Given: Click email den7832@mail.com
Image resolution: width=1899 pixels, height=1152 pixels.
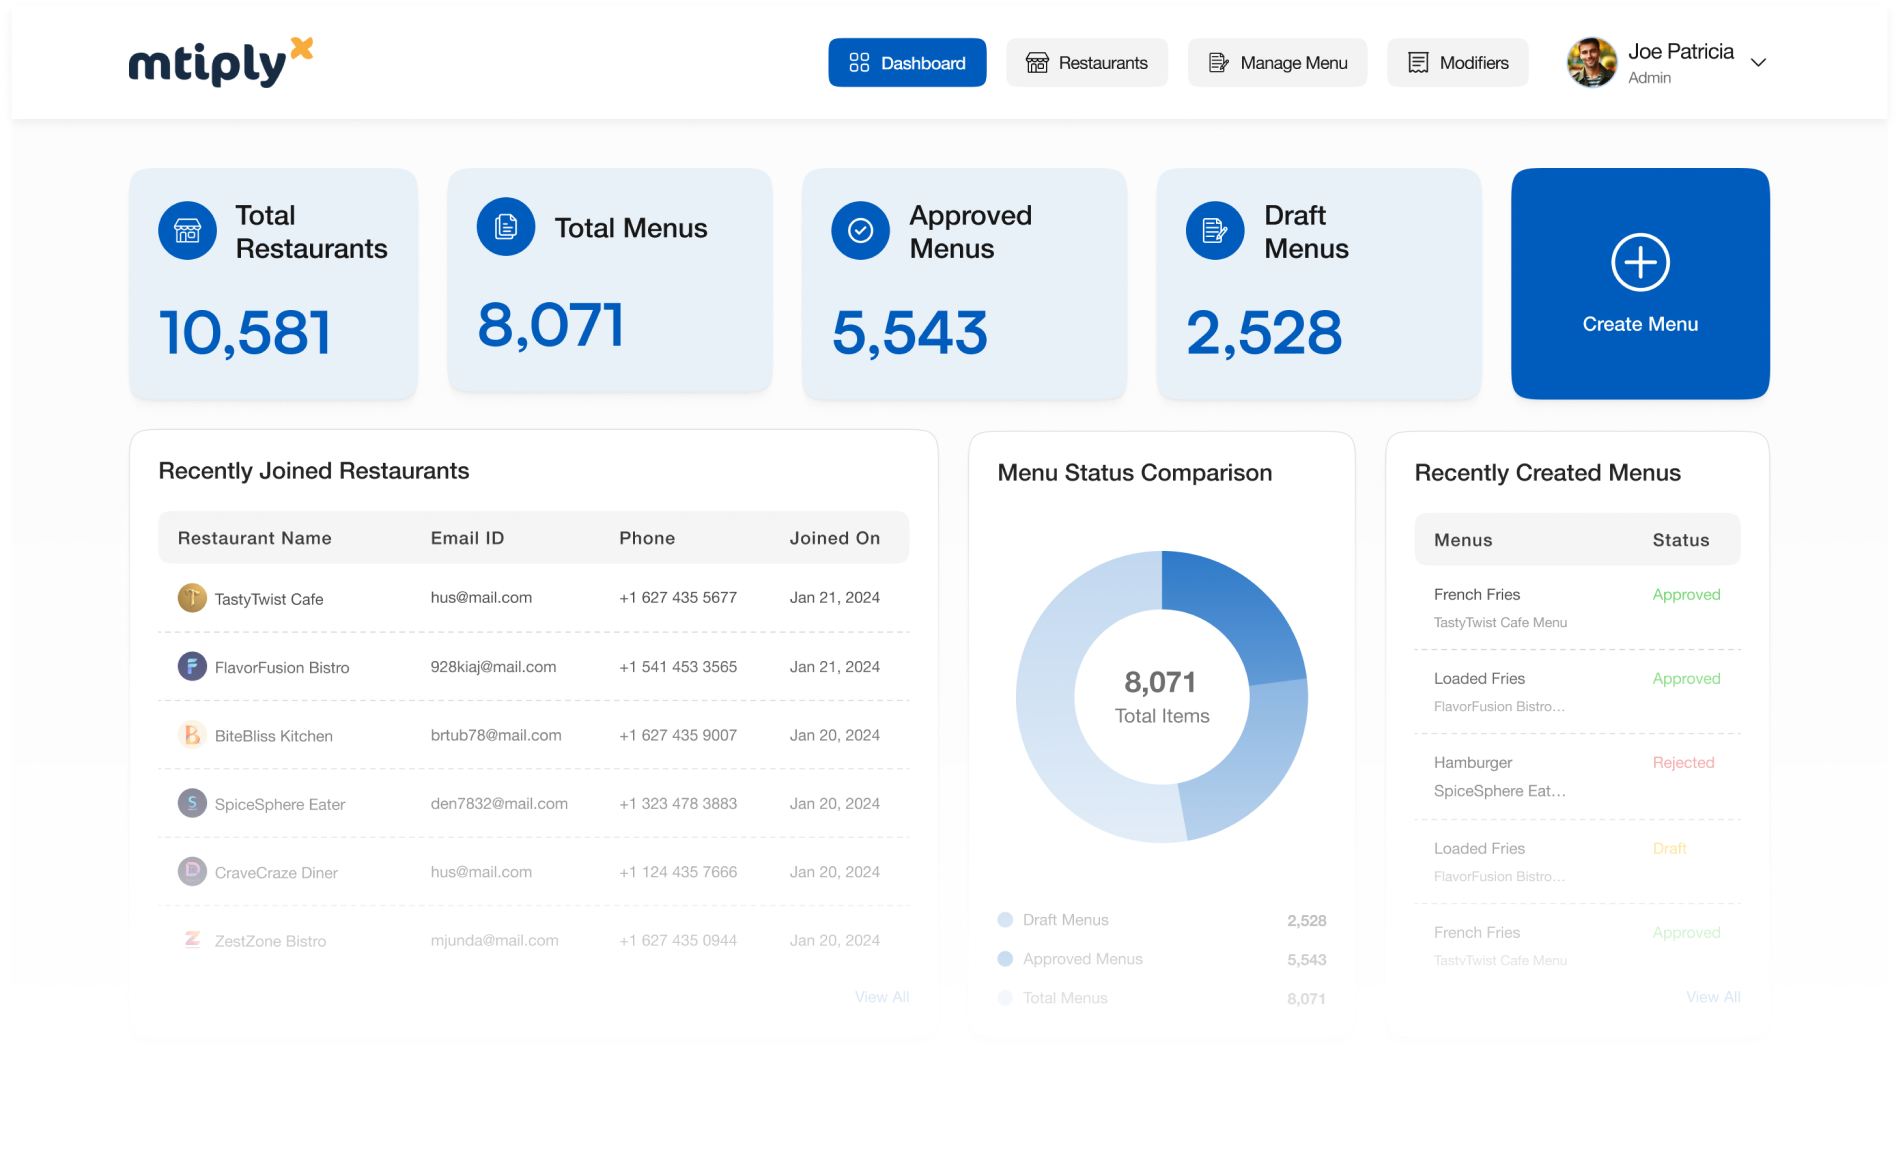Looking at the screenshot, I should [x=499, y=804].
